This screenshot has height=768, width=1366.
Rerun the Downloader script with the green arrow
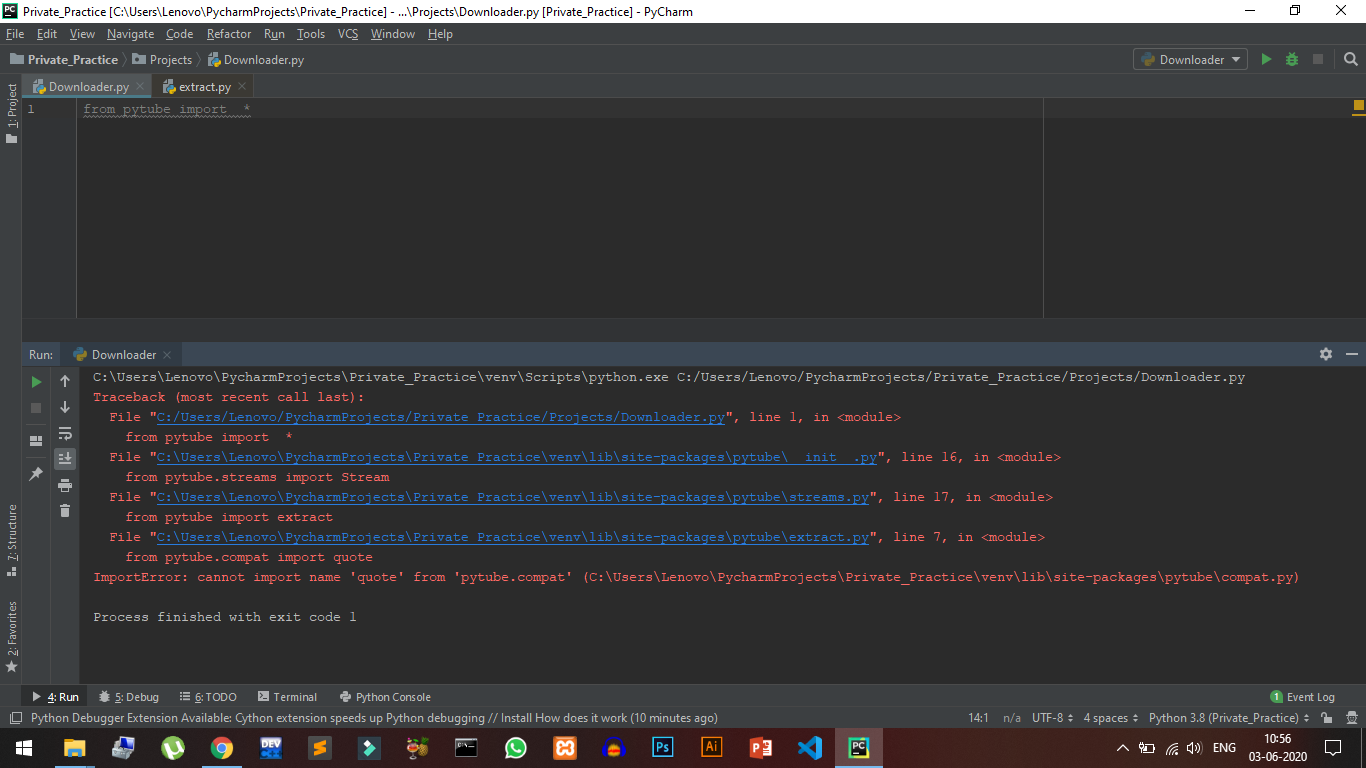[x=35, y=381]
